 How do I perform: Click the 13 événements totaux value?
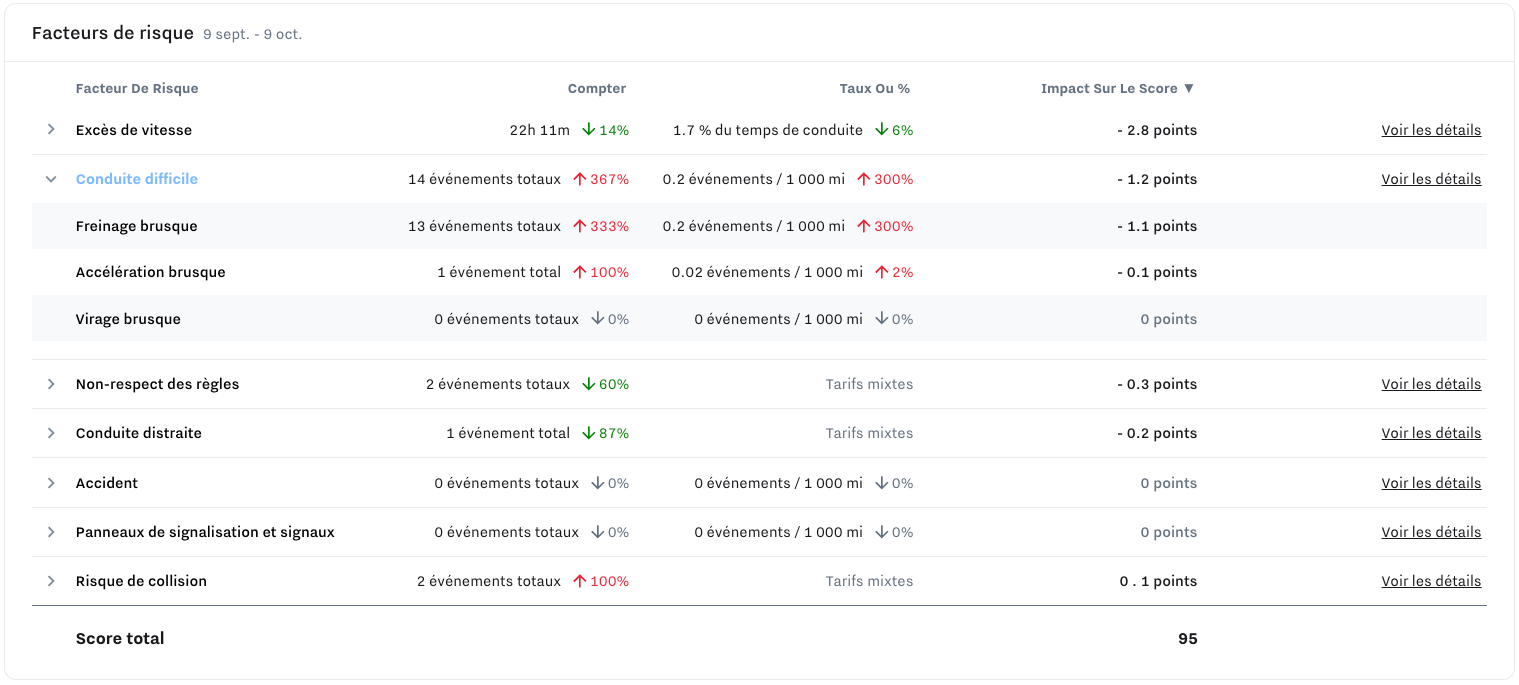[484, 226]
